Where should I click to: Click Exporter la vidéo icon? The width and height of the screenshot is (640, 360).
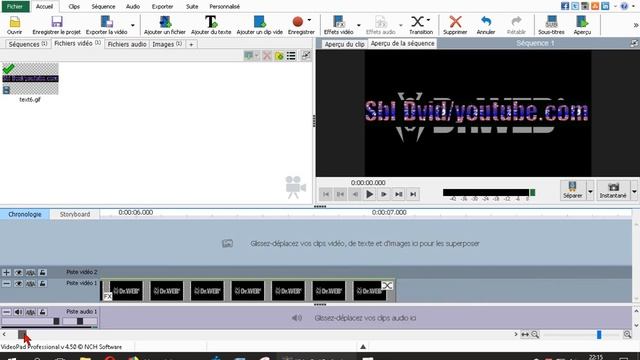click(x=106, y=22)
